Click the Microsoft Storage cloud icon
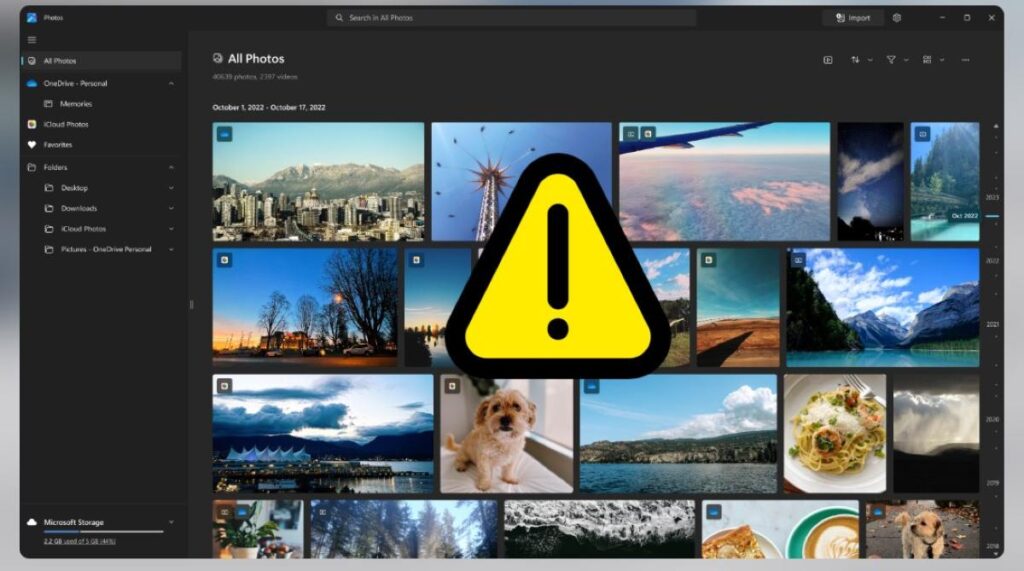This screenshot has width=1024, height=571. [x=31, y=522]
